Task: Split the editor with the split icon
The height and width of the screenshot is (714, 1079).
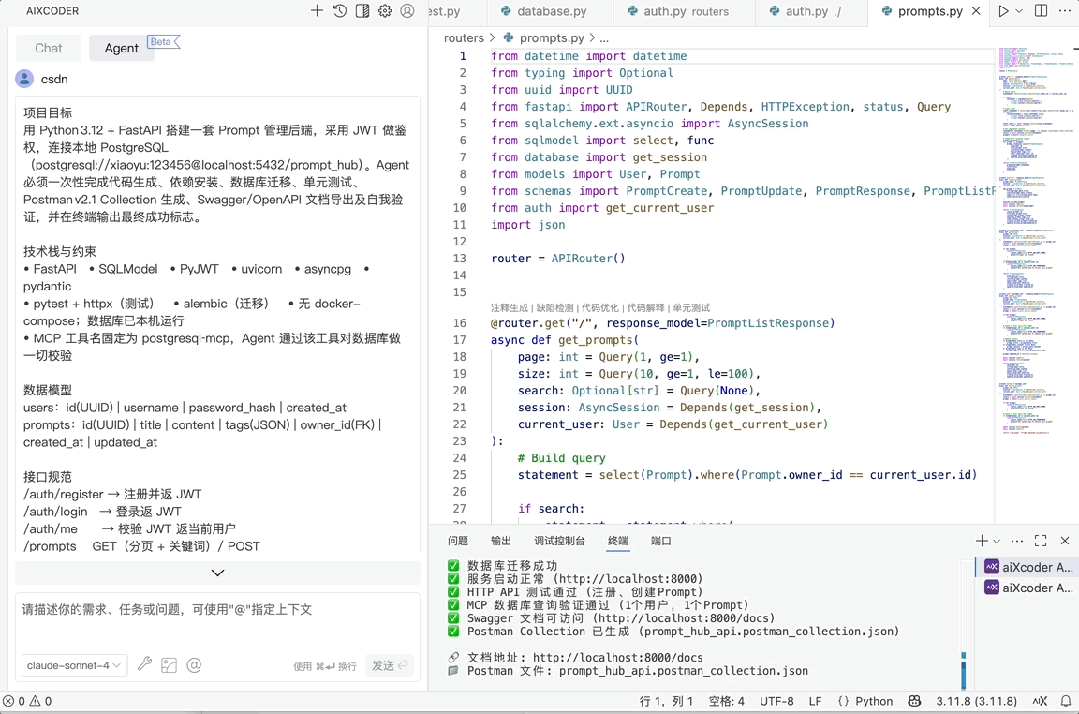Action: click(1041, 11)
